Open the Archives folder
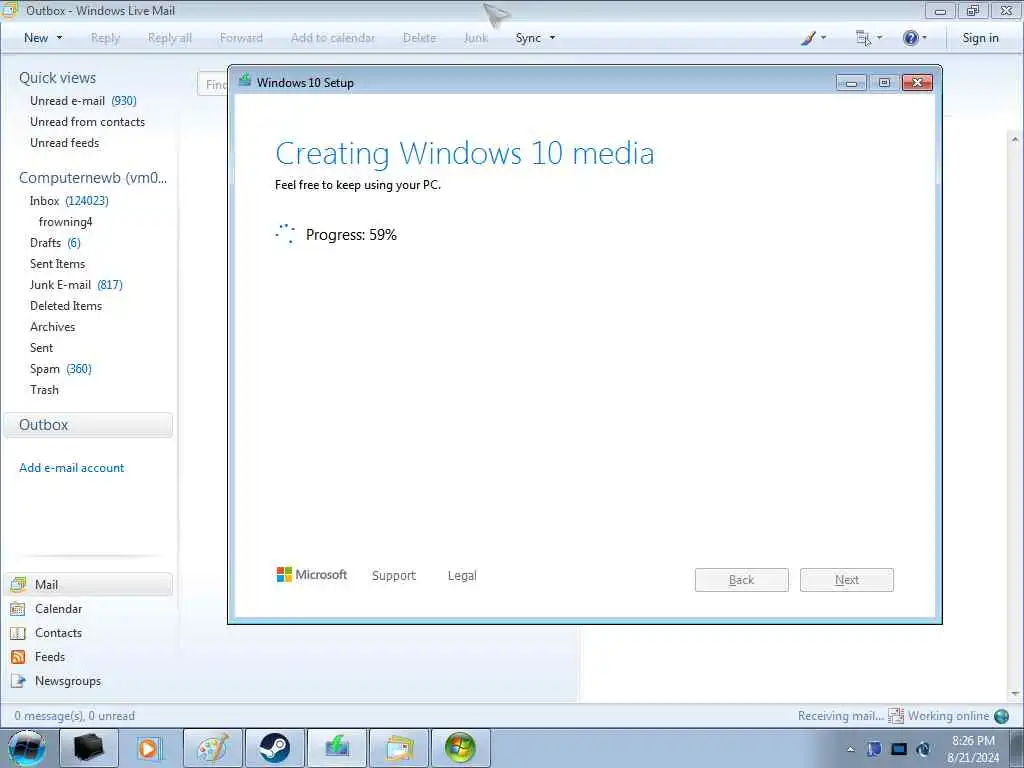The width and height of the screenshot is (1024, 768). pos(52,327)
